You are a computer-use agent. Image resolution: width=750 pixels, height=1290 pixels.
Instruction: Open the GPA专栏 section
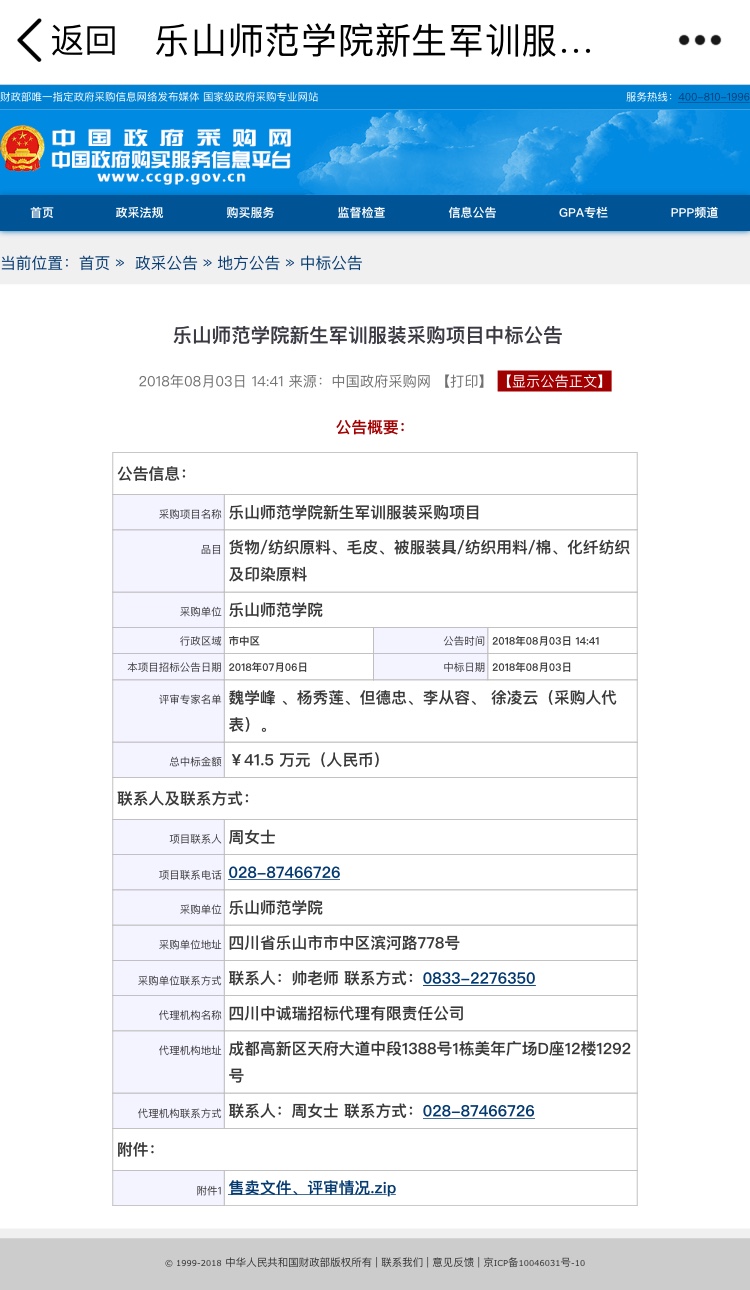pos(583,213)
